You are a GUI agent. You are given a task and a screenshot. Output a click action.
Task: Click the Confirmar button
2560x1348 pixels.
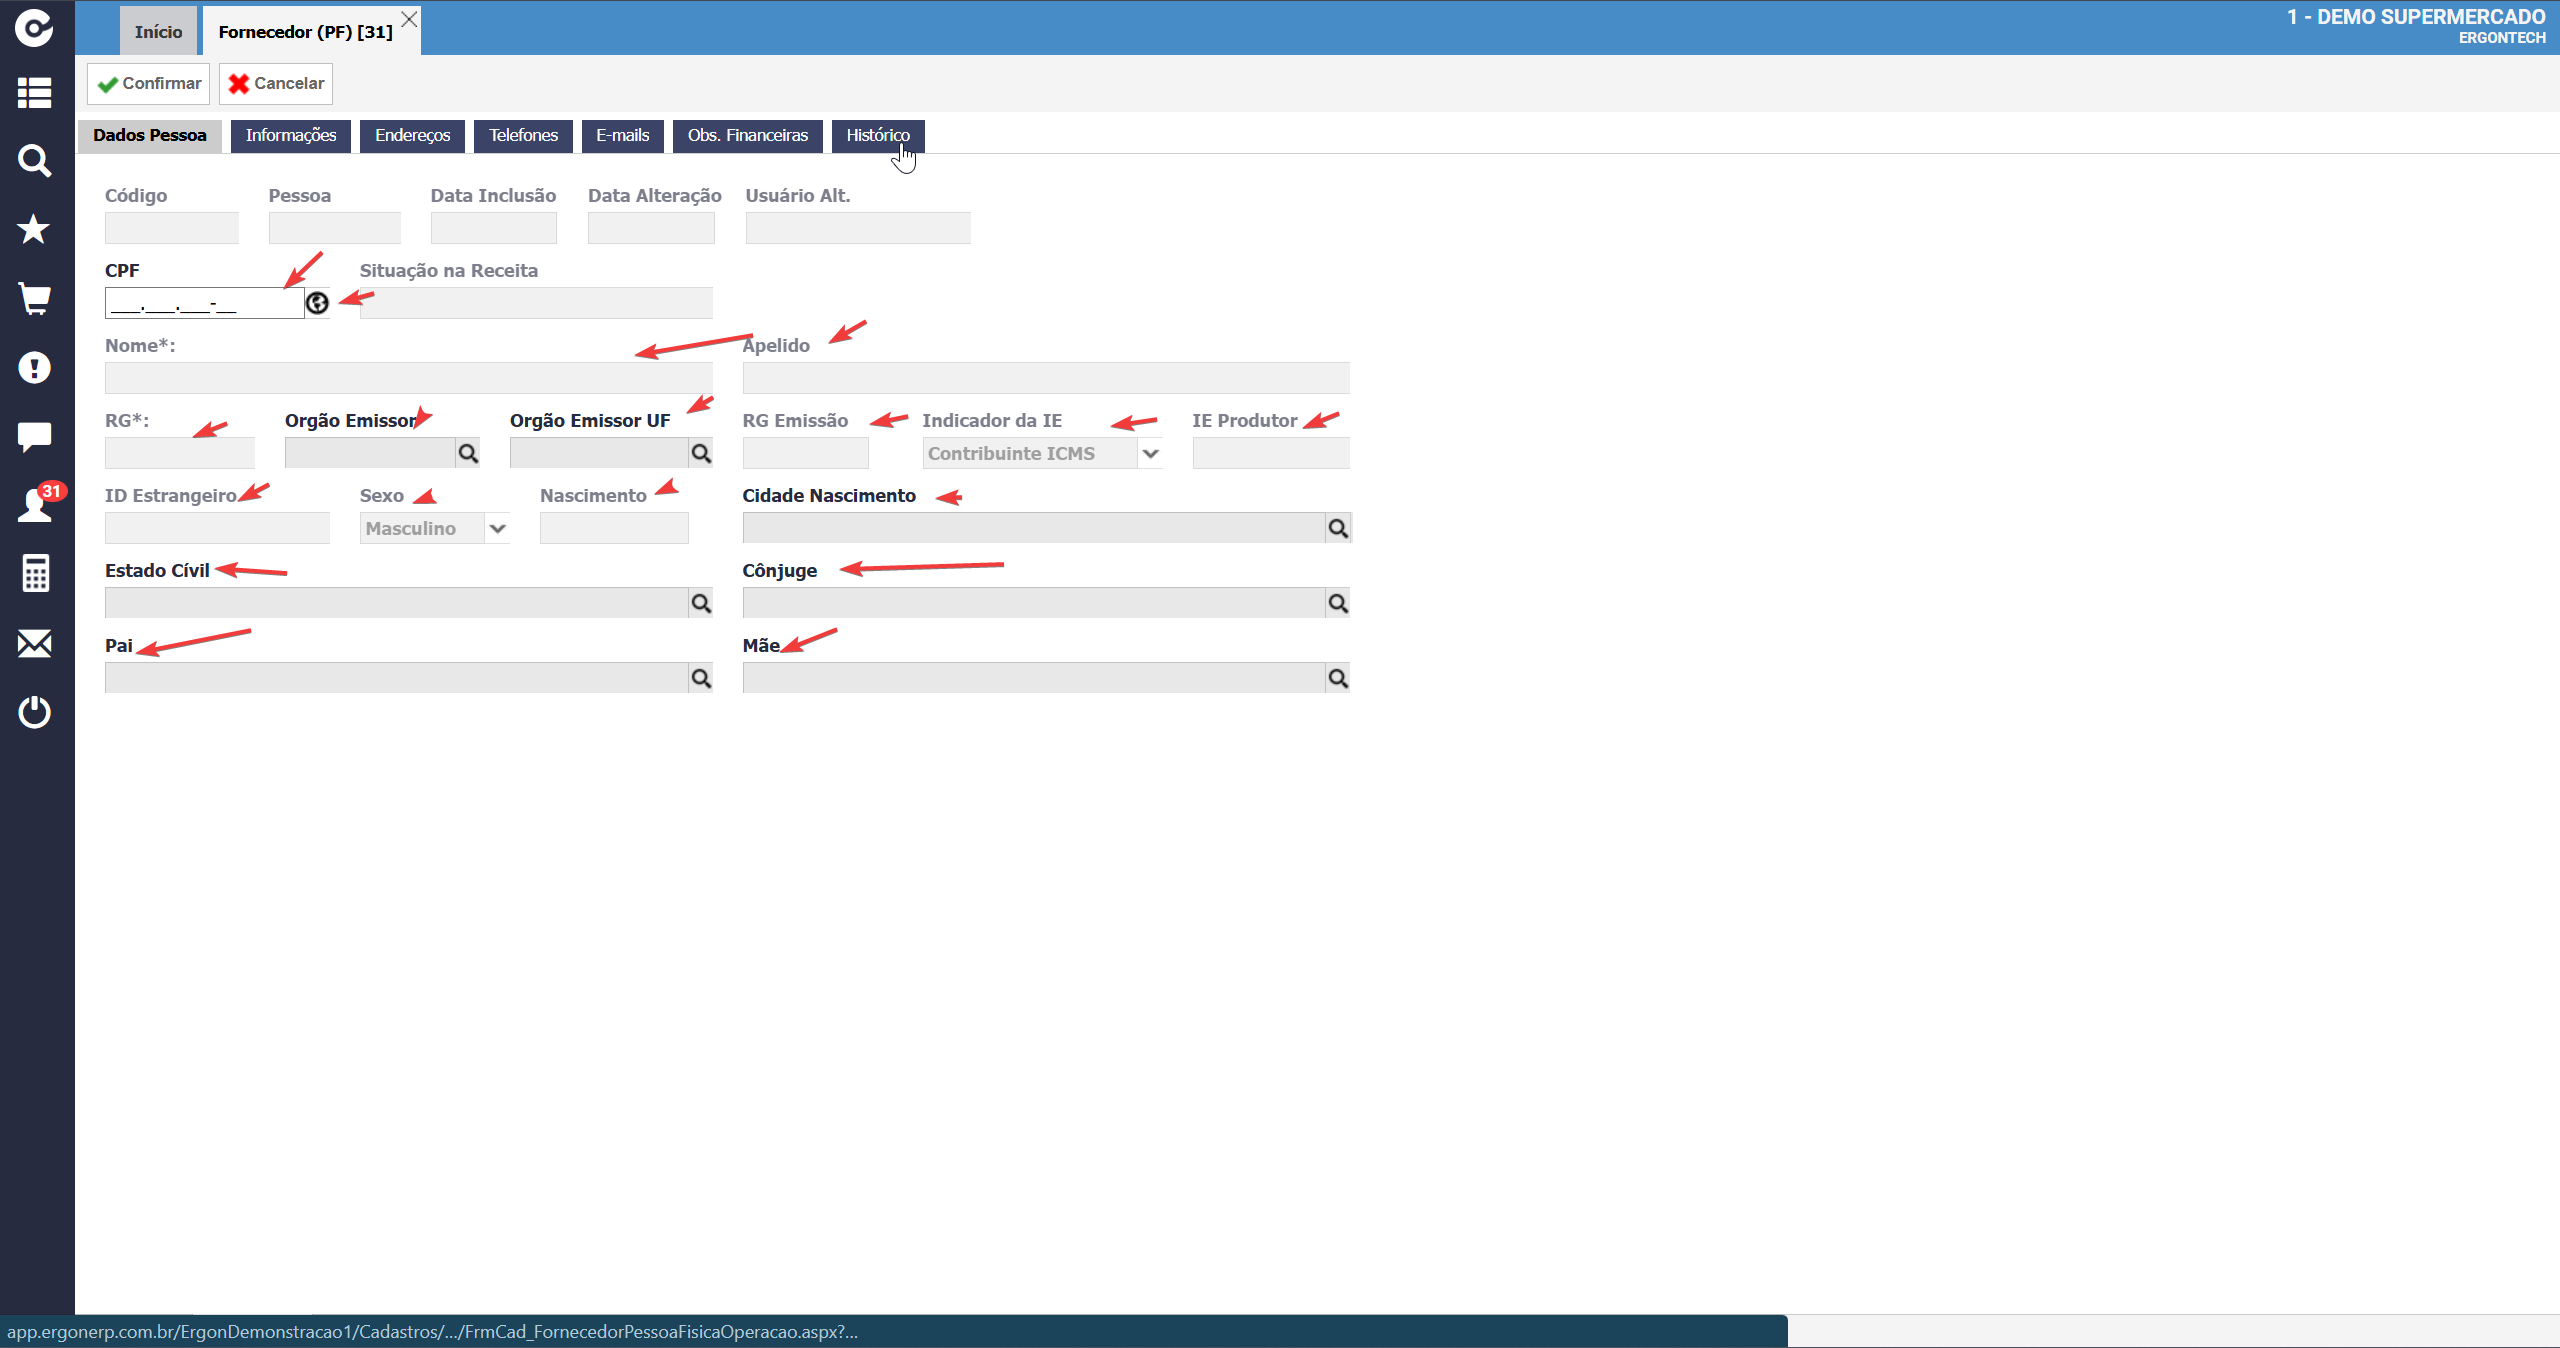[149, 84]
